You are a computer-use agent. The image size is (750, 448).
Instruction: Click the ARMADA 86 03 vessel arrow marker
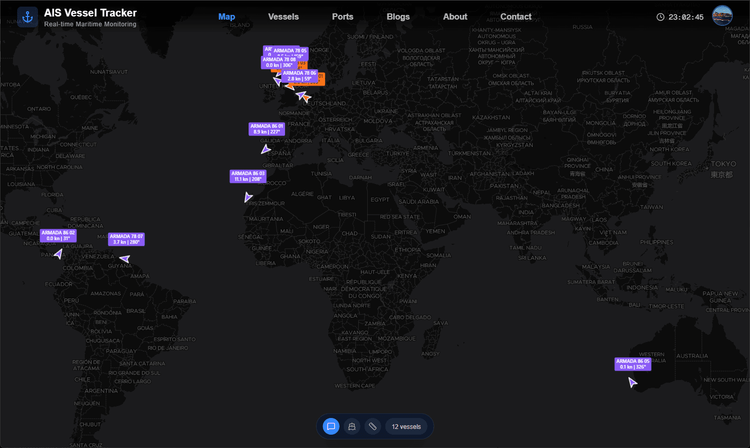click(248, 197)
